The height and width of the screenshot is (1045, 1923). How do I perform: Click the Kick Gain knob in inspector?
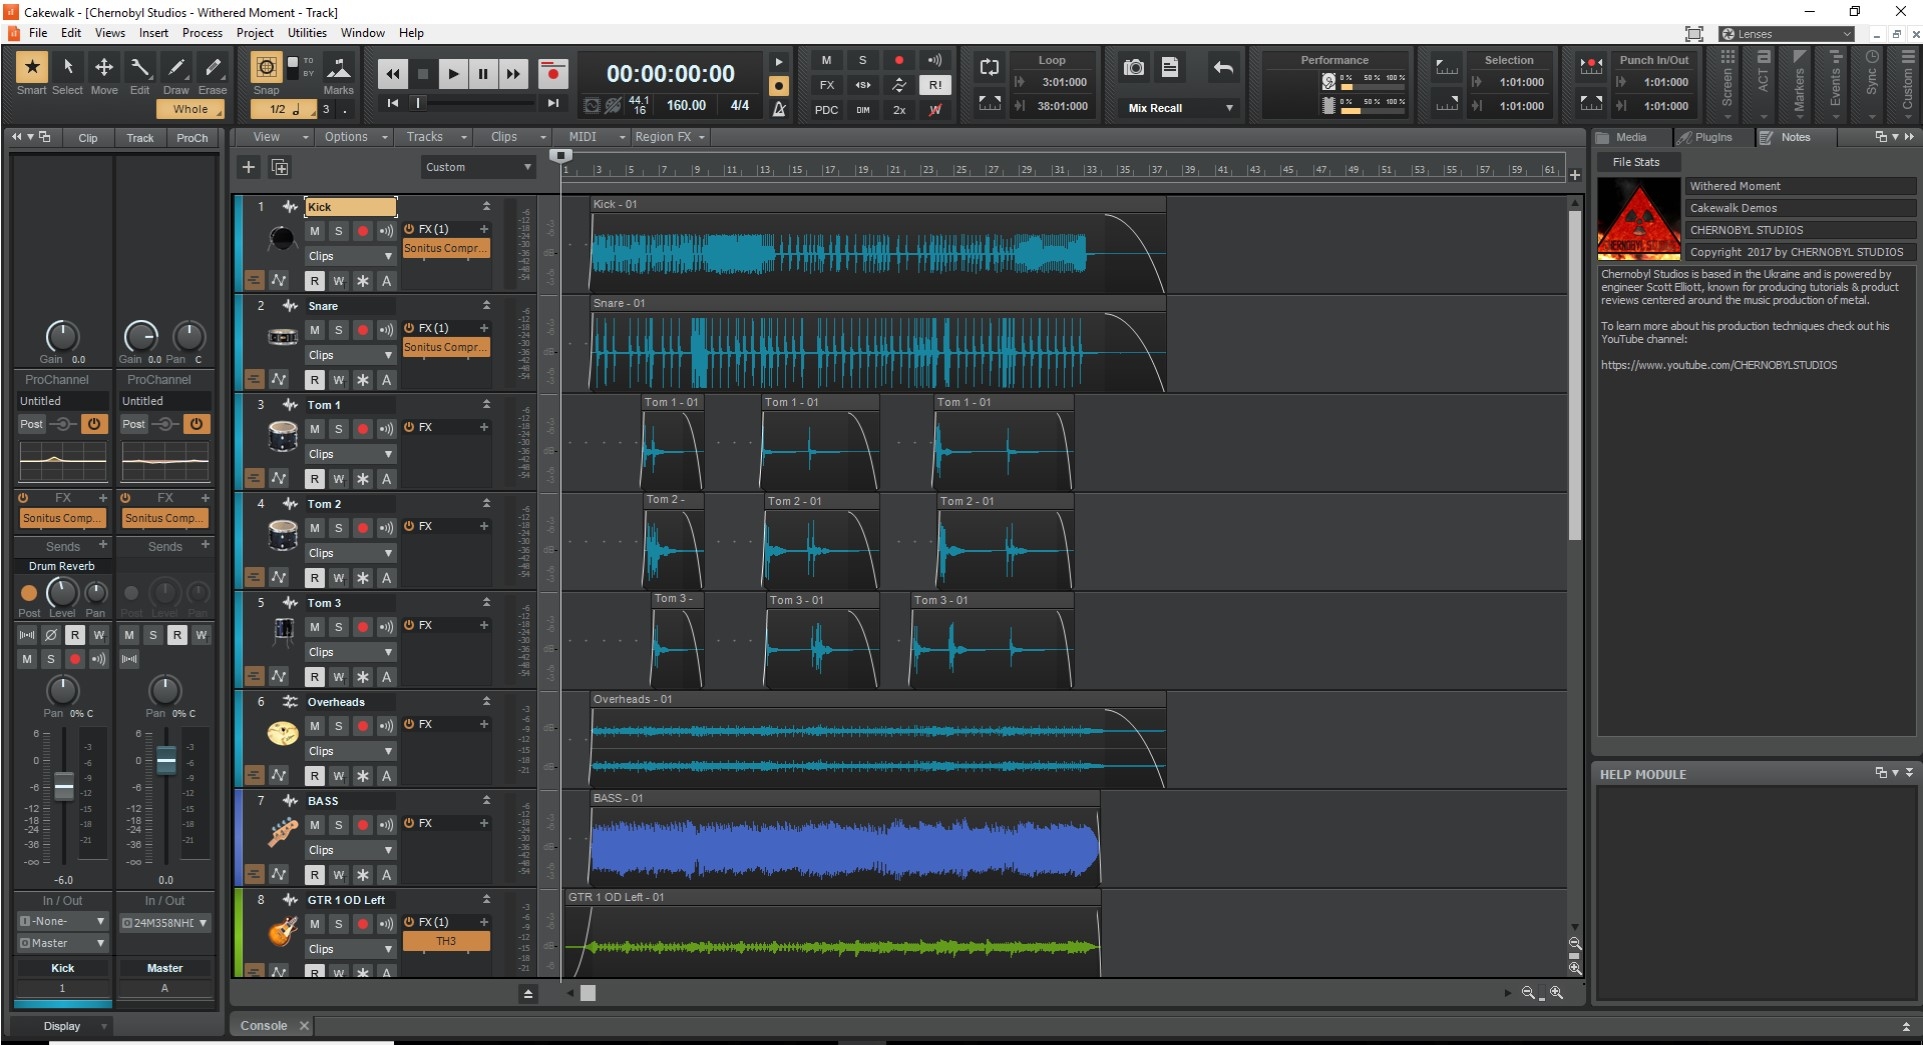pos(62,336)
